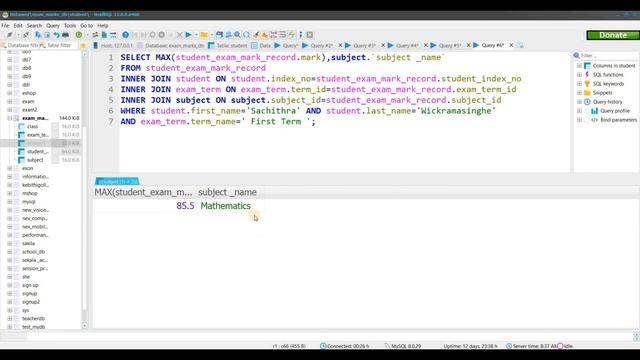
Task: Click the result set tab above grid
Action: (x=117, y=181)
